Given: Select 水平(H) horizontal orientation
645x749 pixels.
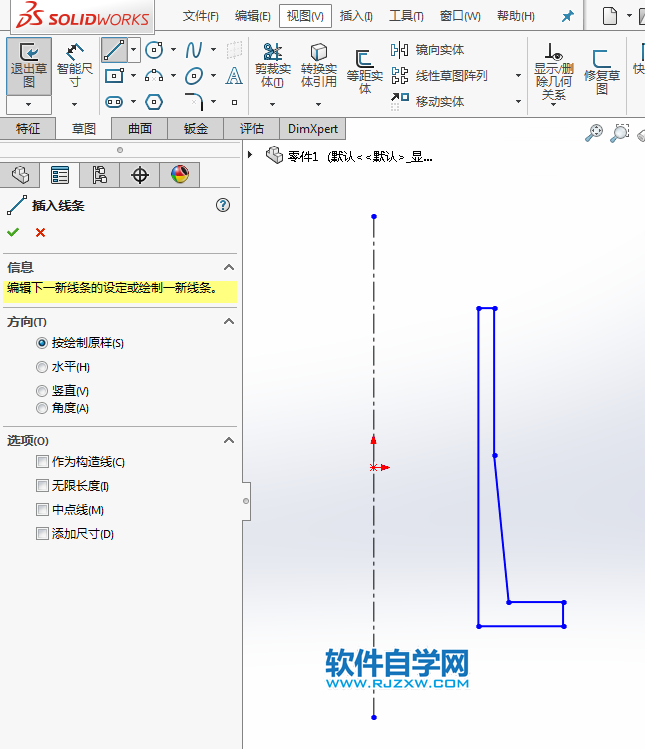Looking at the screenshot, I should point(42,367).
